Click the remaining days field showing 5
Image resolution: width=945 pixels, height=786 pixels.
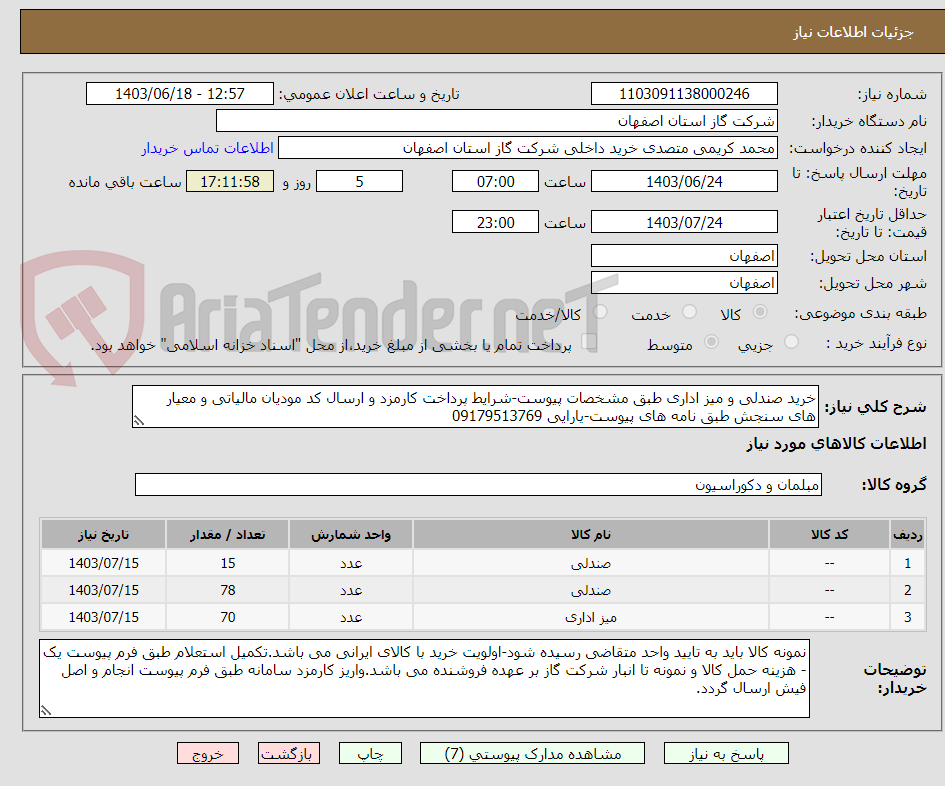359,181
